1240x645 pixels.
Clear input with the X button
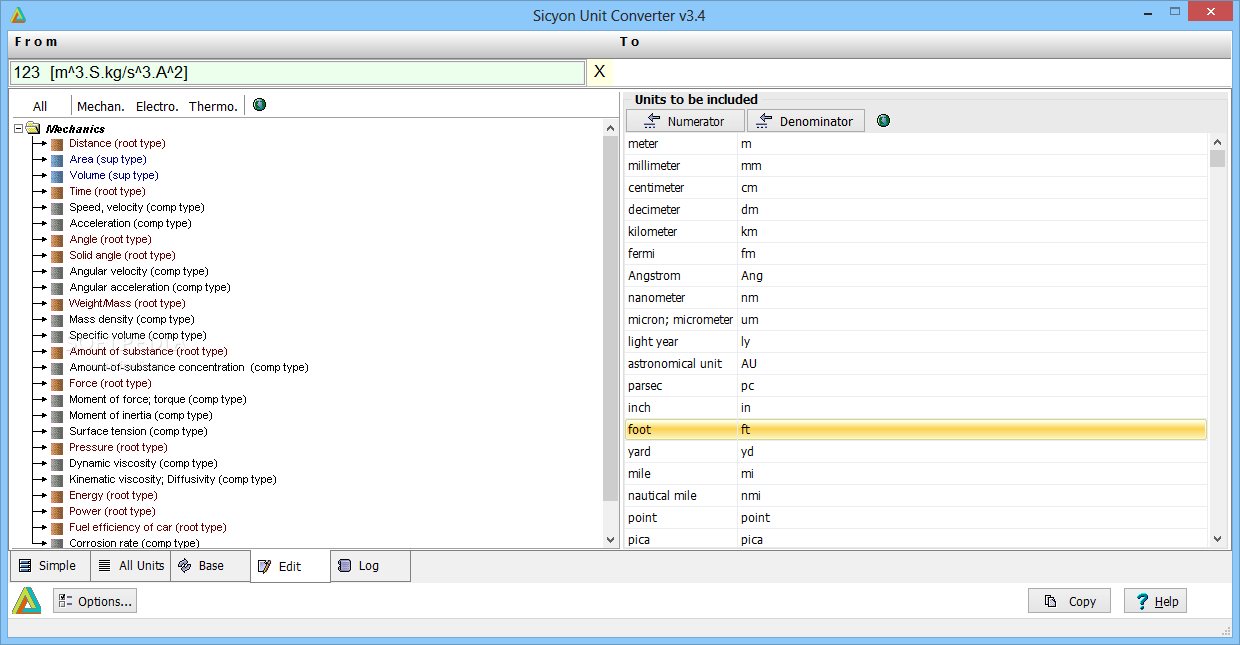(600, 72)
